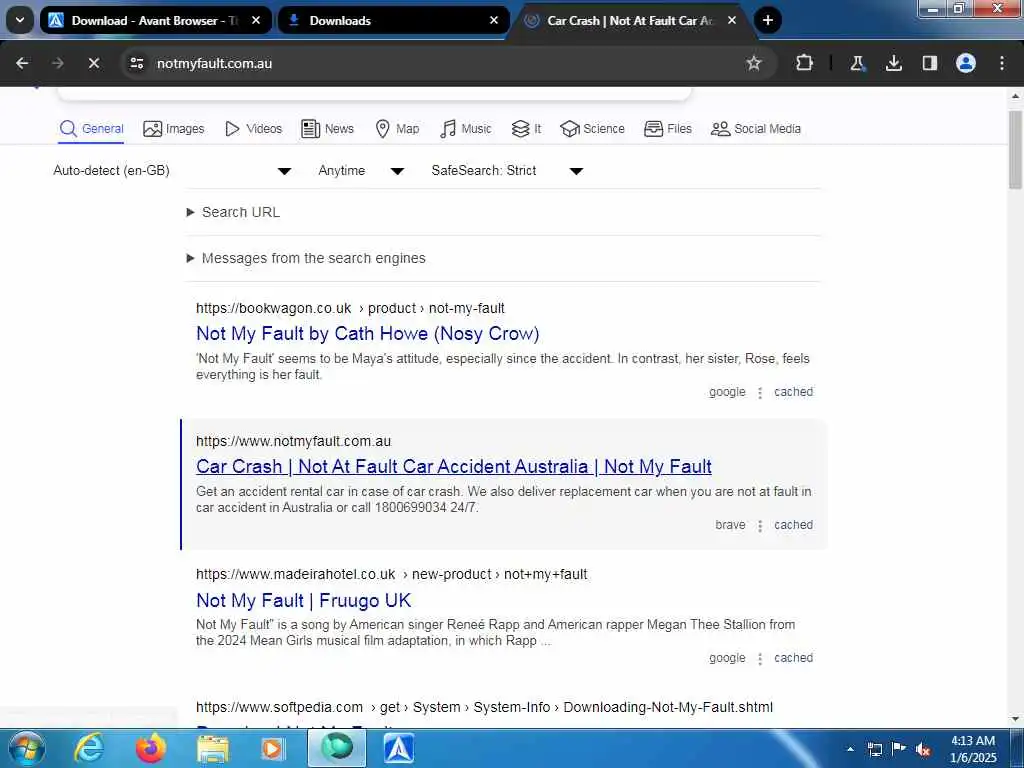
Task: Close the Downloads tab
Action: 494,20
